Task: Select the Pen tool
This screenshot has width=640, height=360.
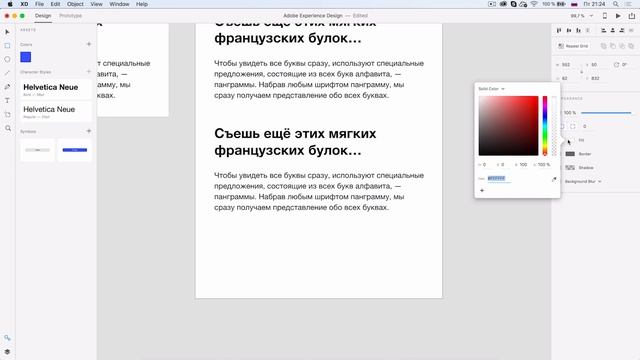Action: [7, 87]
